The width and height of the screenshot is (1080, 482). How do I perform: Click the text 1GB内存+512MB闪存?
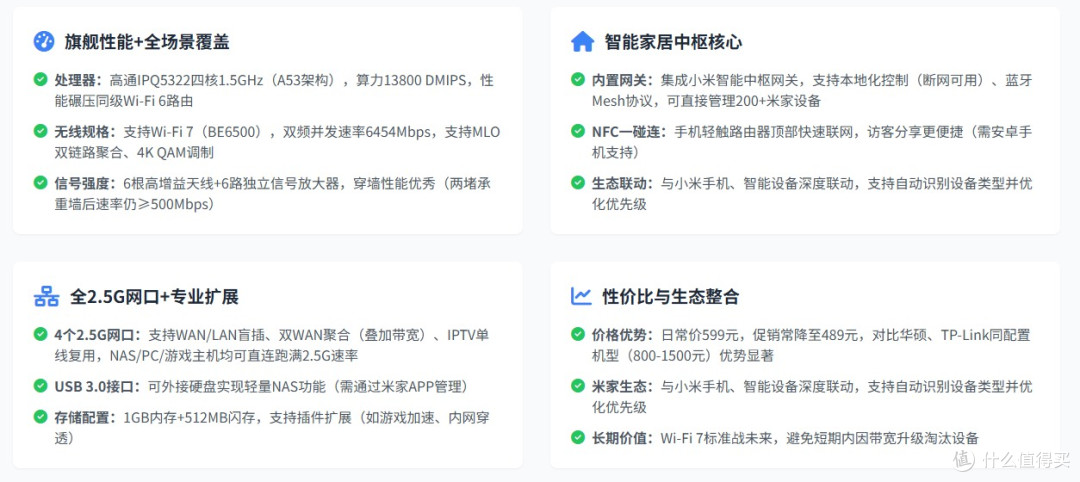(x=188, y=418)
